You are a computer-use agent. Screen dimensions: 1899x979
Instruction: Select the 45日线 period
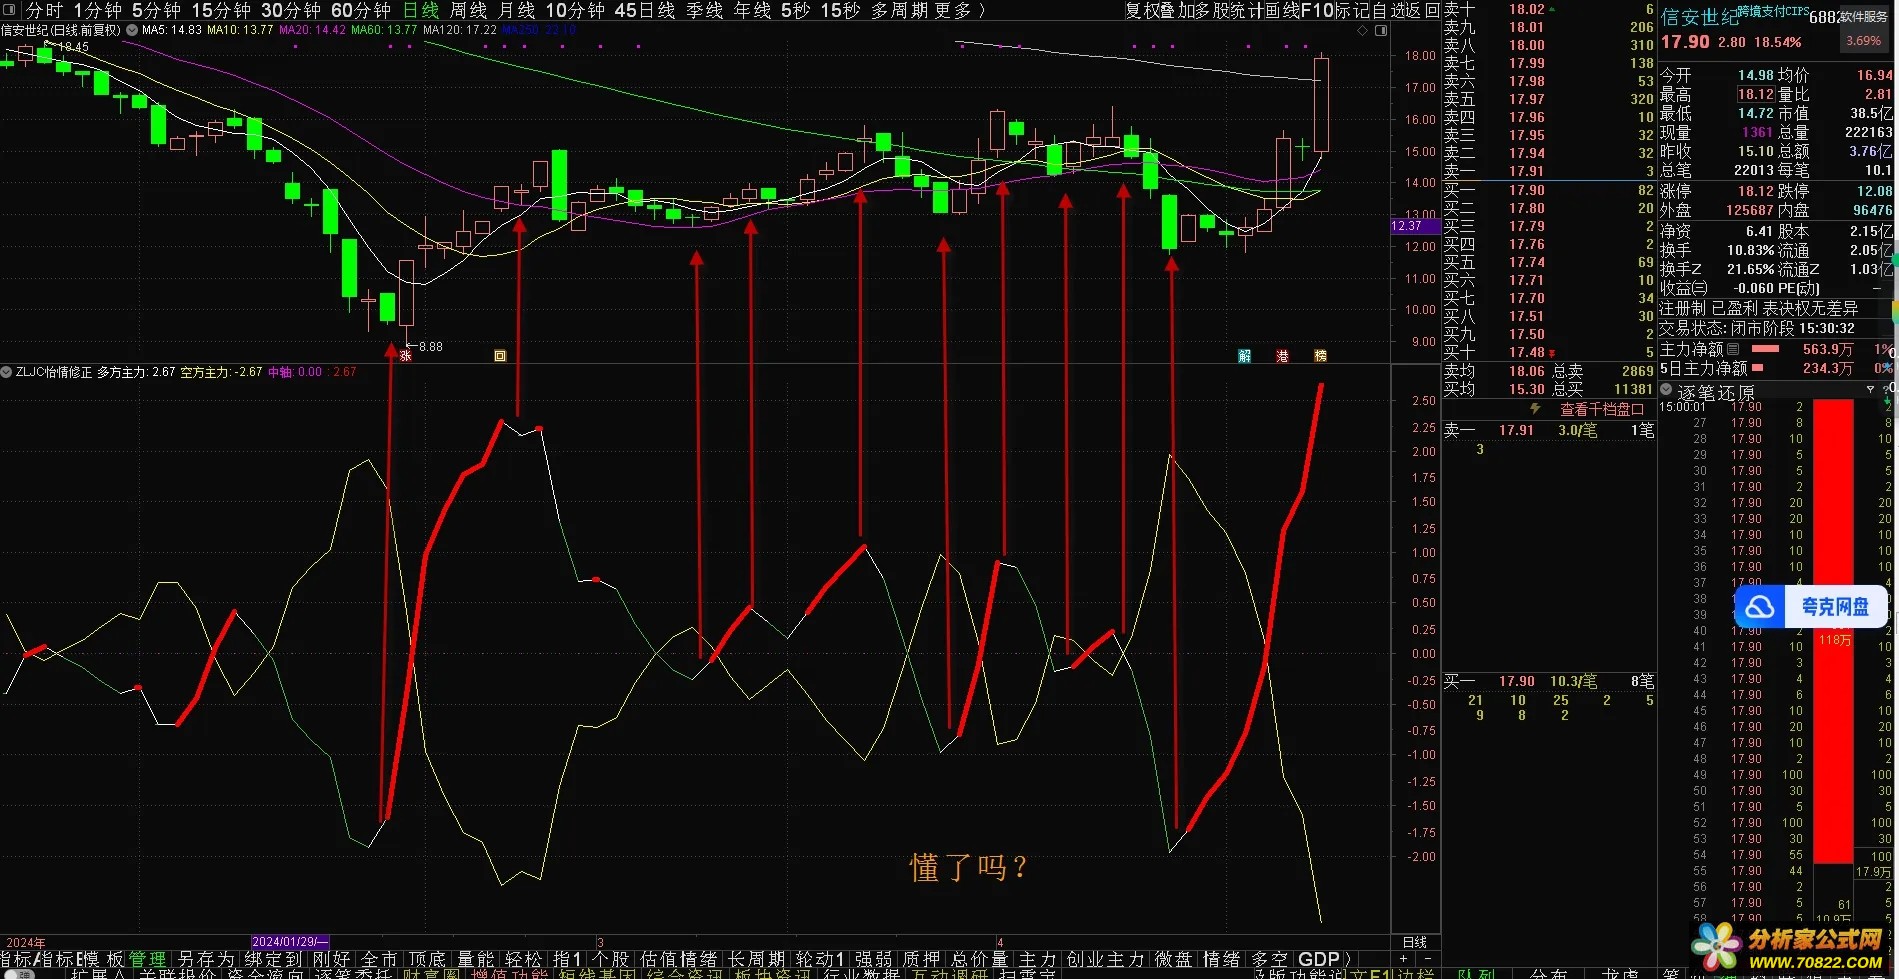point(645,10)
